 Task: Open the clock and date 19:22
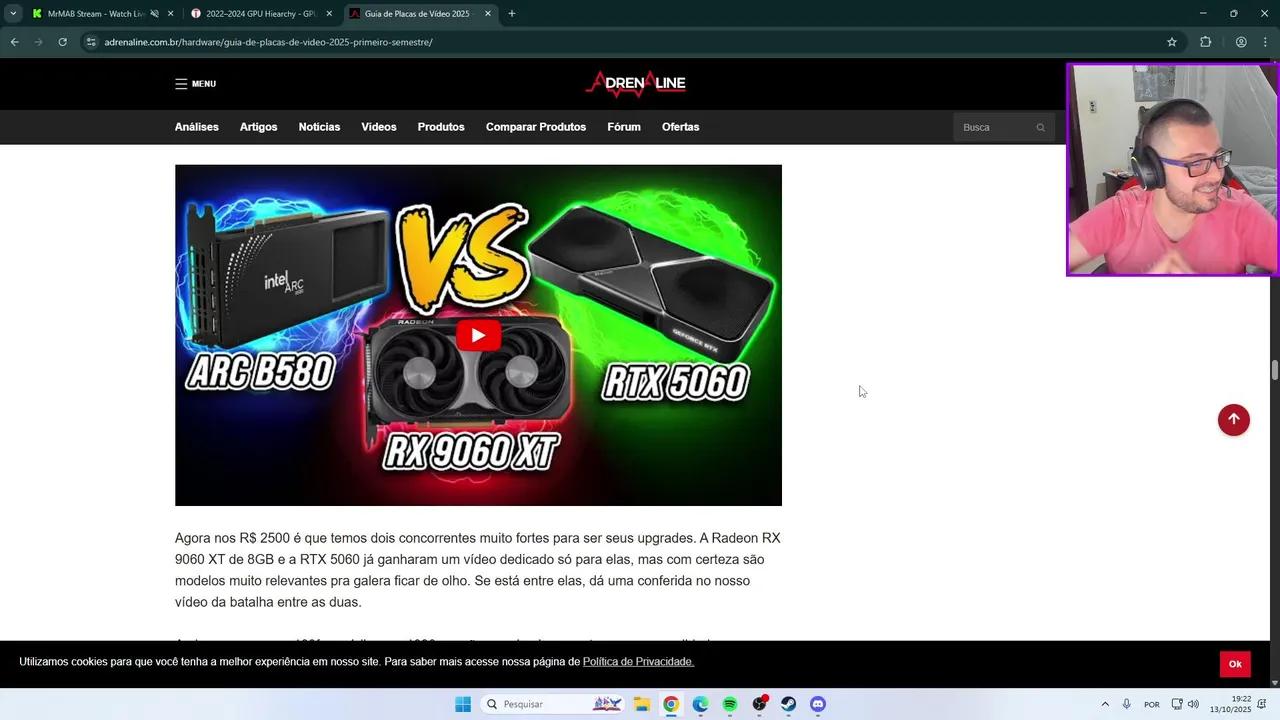pyautogui.click(x=1232, y=704)
